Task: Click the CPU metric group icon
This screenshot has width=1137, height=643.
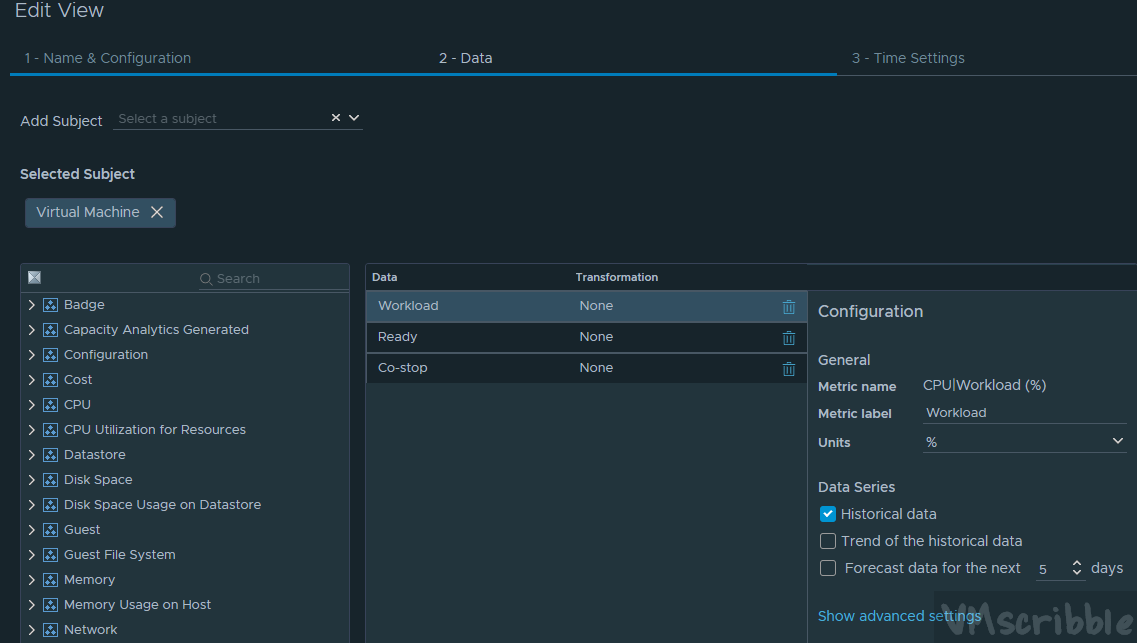Action: [x=50, y=405]
